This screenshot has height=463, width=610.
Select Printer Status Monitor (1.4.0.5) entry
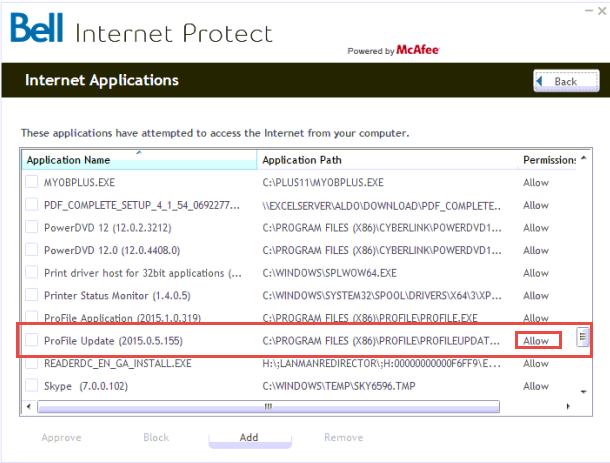pos(117,296)
